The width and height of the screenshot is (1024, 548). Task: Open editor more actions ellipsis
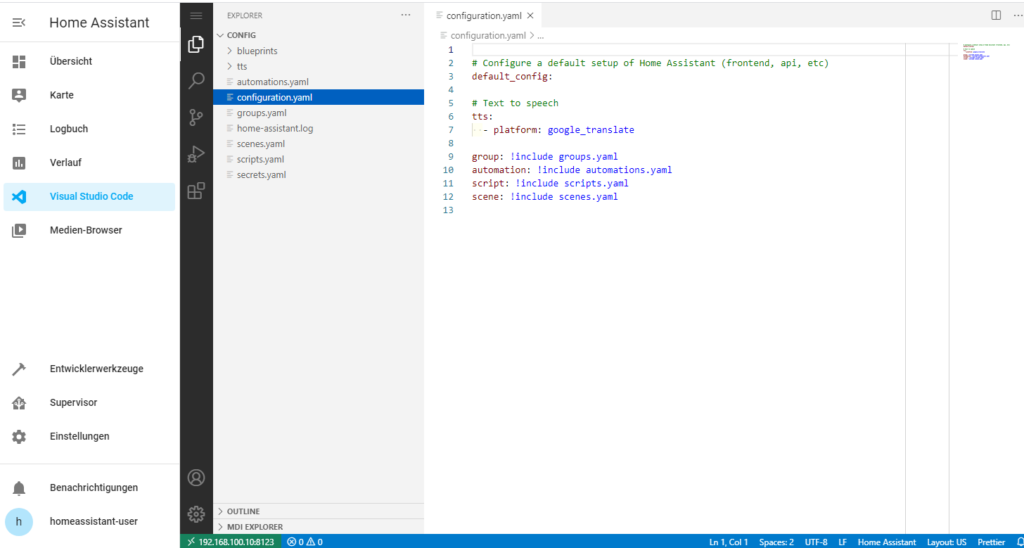1017,15
